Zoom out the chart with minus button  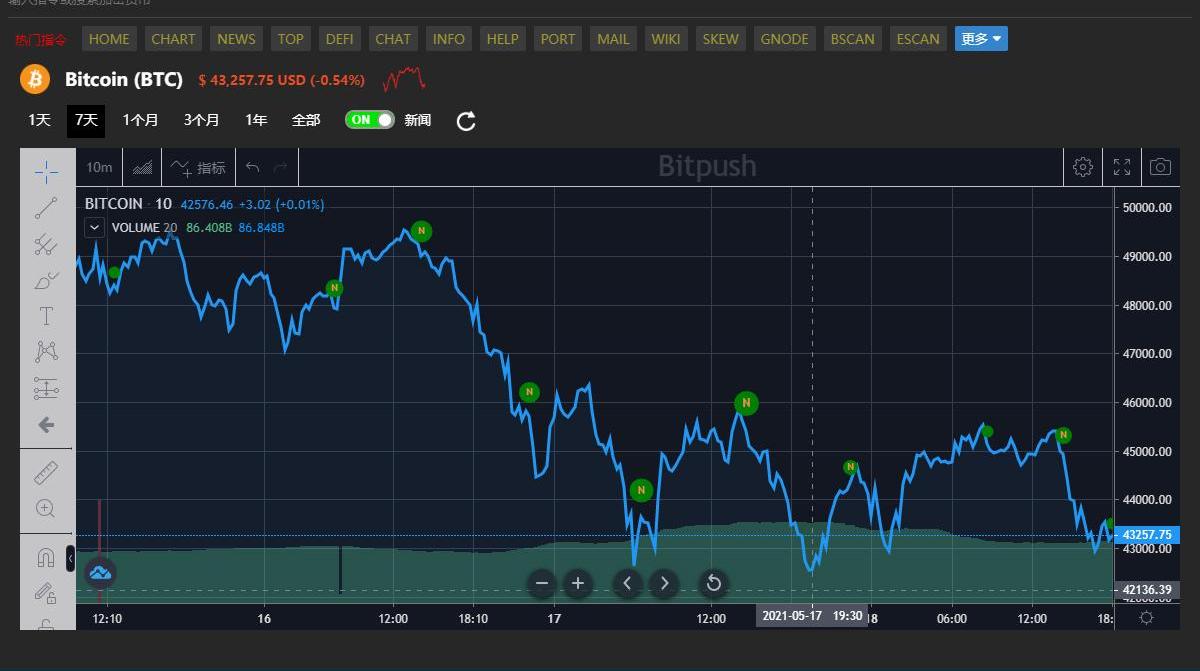[542, 583]
